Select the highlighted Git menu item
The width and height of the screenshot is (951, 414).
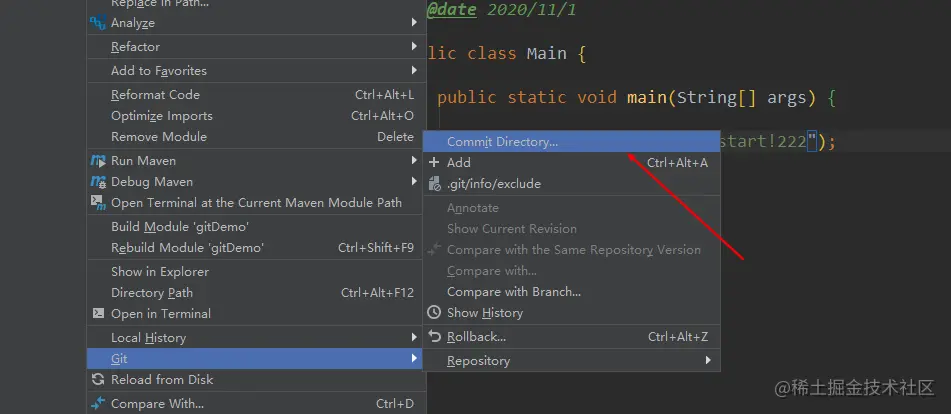(255, 358)
